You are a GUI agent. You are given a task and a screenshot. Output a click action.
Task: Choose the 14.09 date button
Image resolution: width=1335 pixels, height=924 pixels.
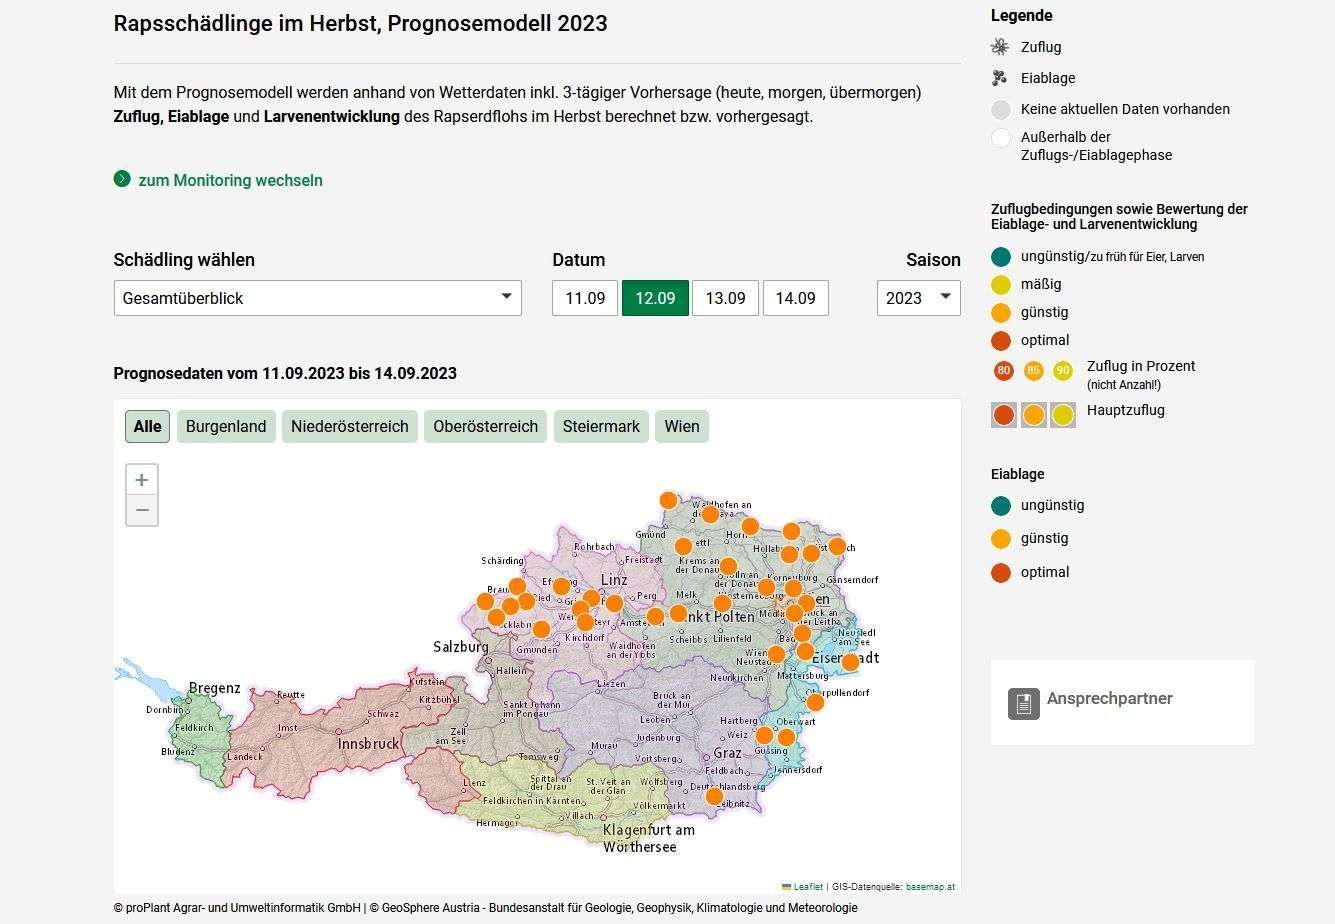click(795, 298)
